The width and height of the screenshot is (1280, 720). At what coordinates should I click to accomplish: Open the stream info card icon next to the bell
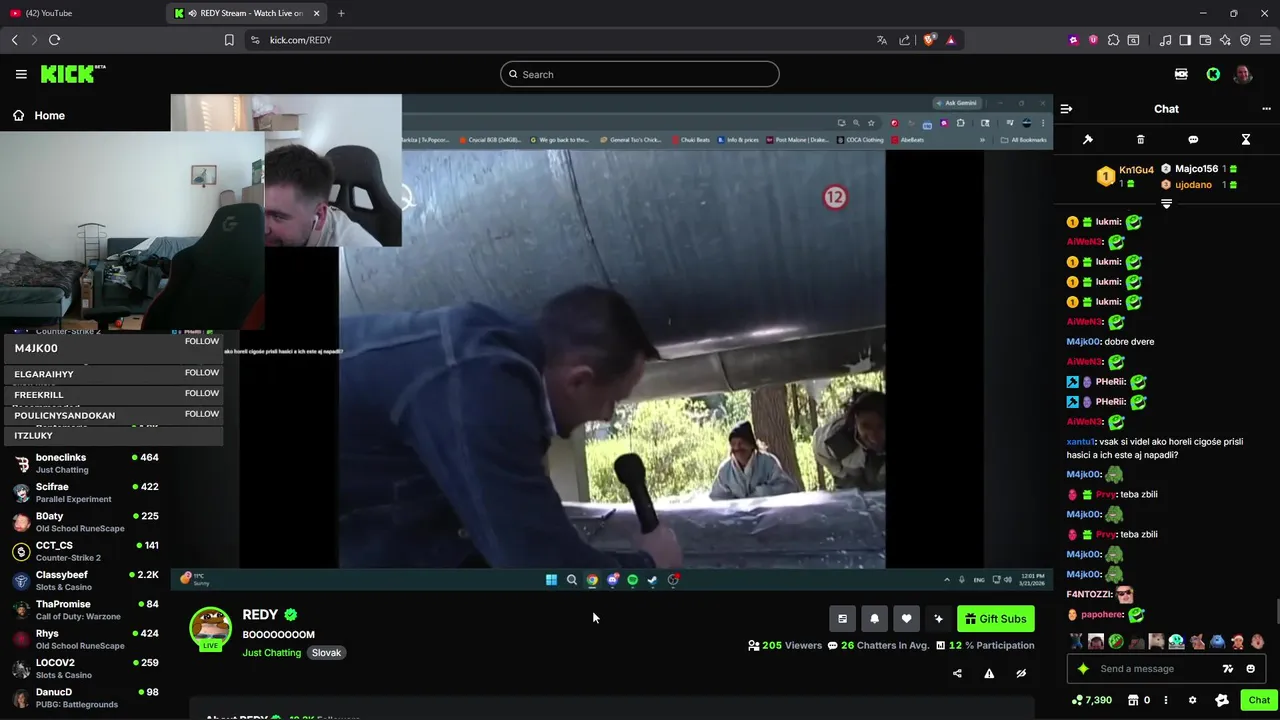tap(842, 619)
